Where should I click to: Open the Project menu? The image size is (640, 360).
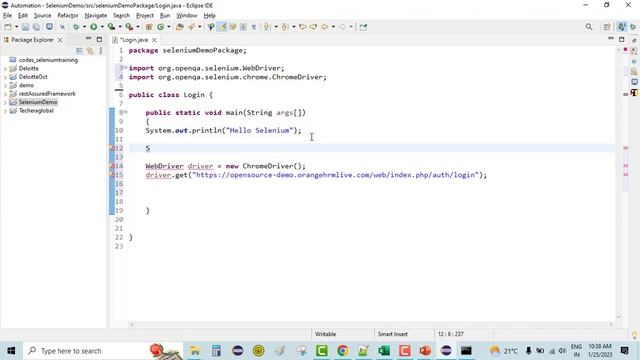coord(145,16)
